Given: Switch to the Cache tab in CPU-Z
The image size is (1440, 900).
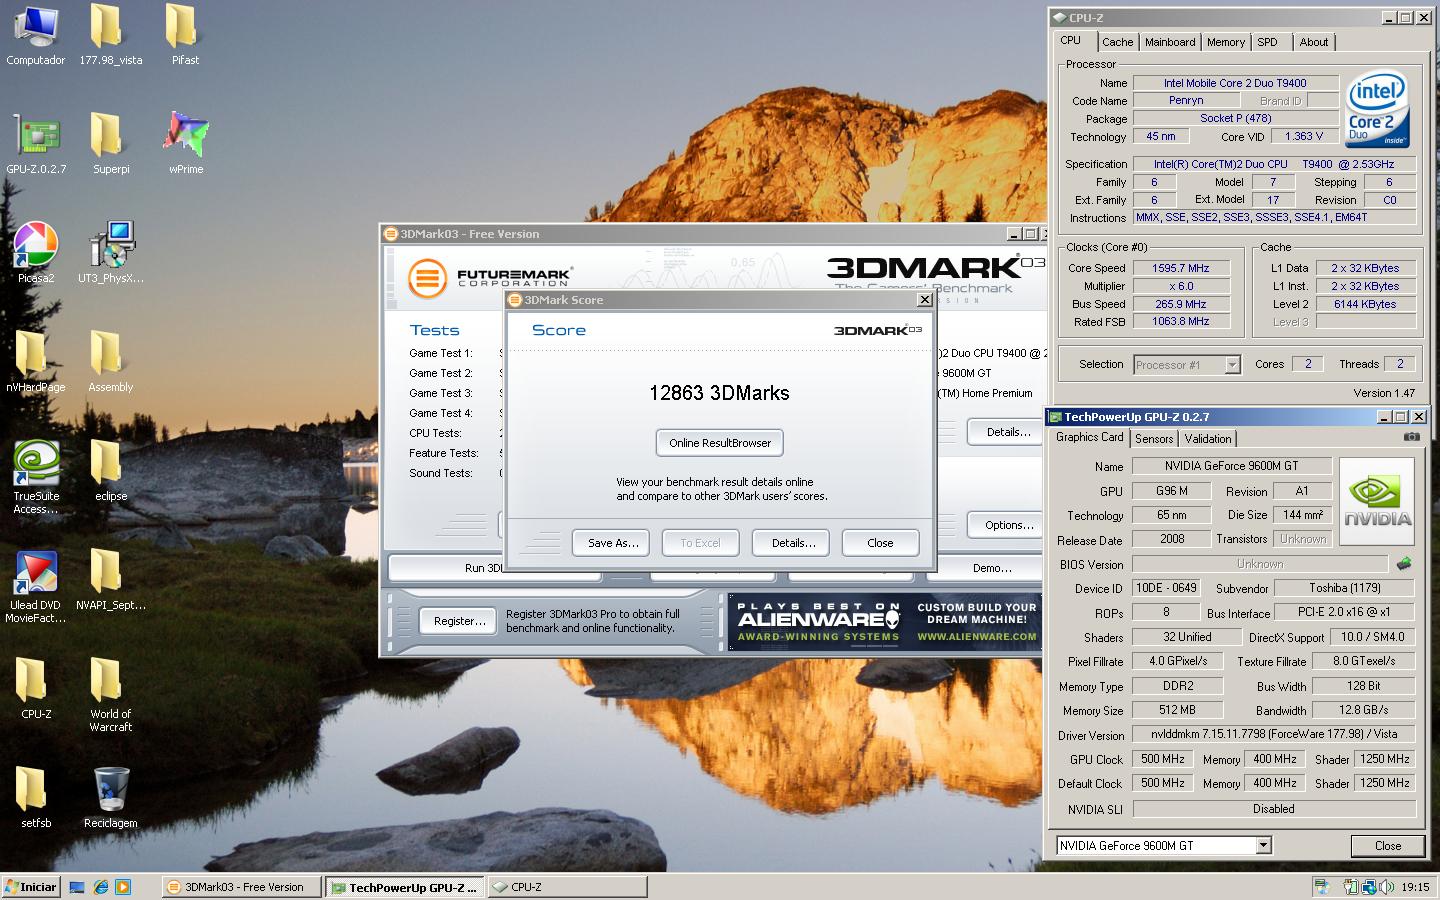Looking at the screenshot, I should [1117, 42].
